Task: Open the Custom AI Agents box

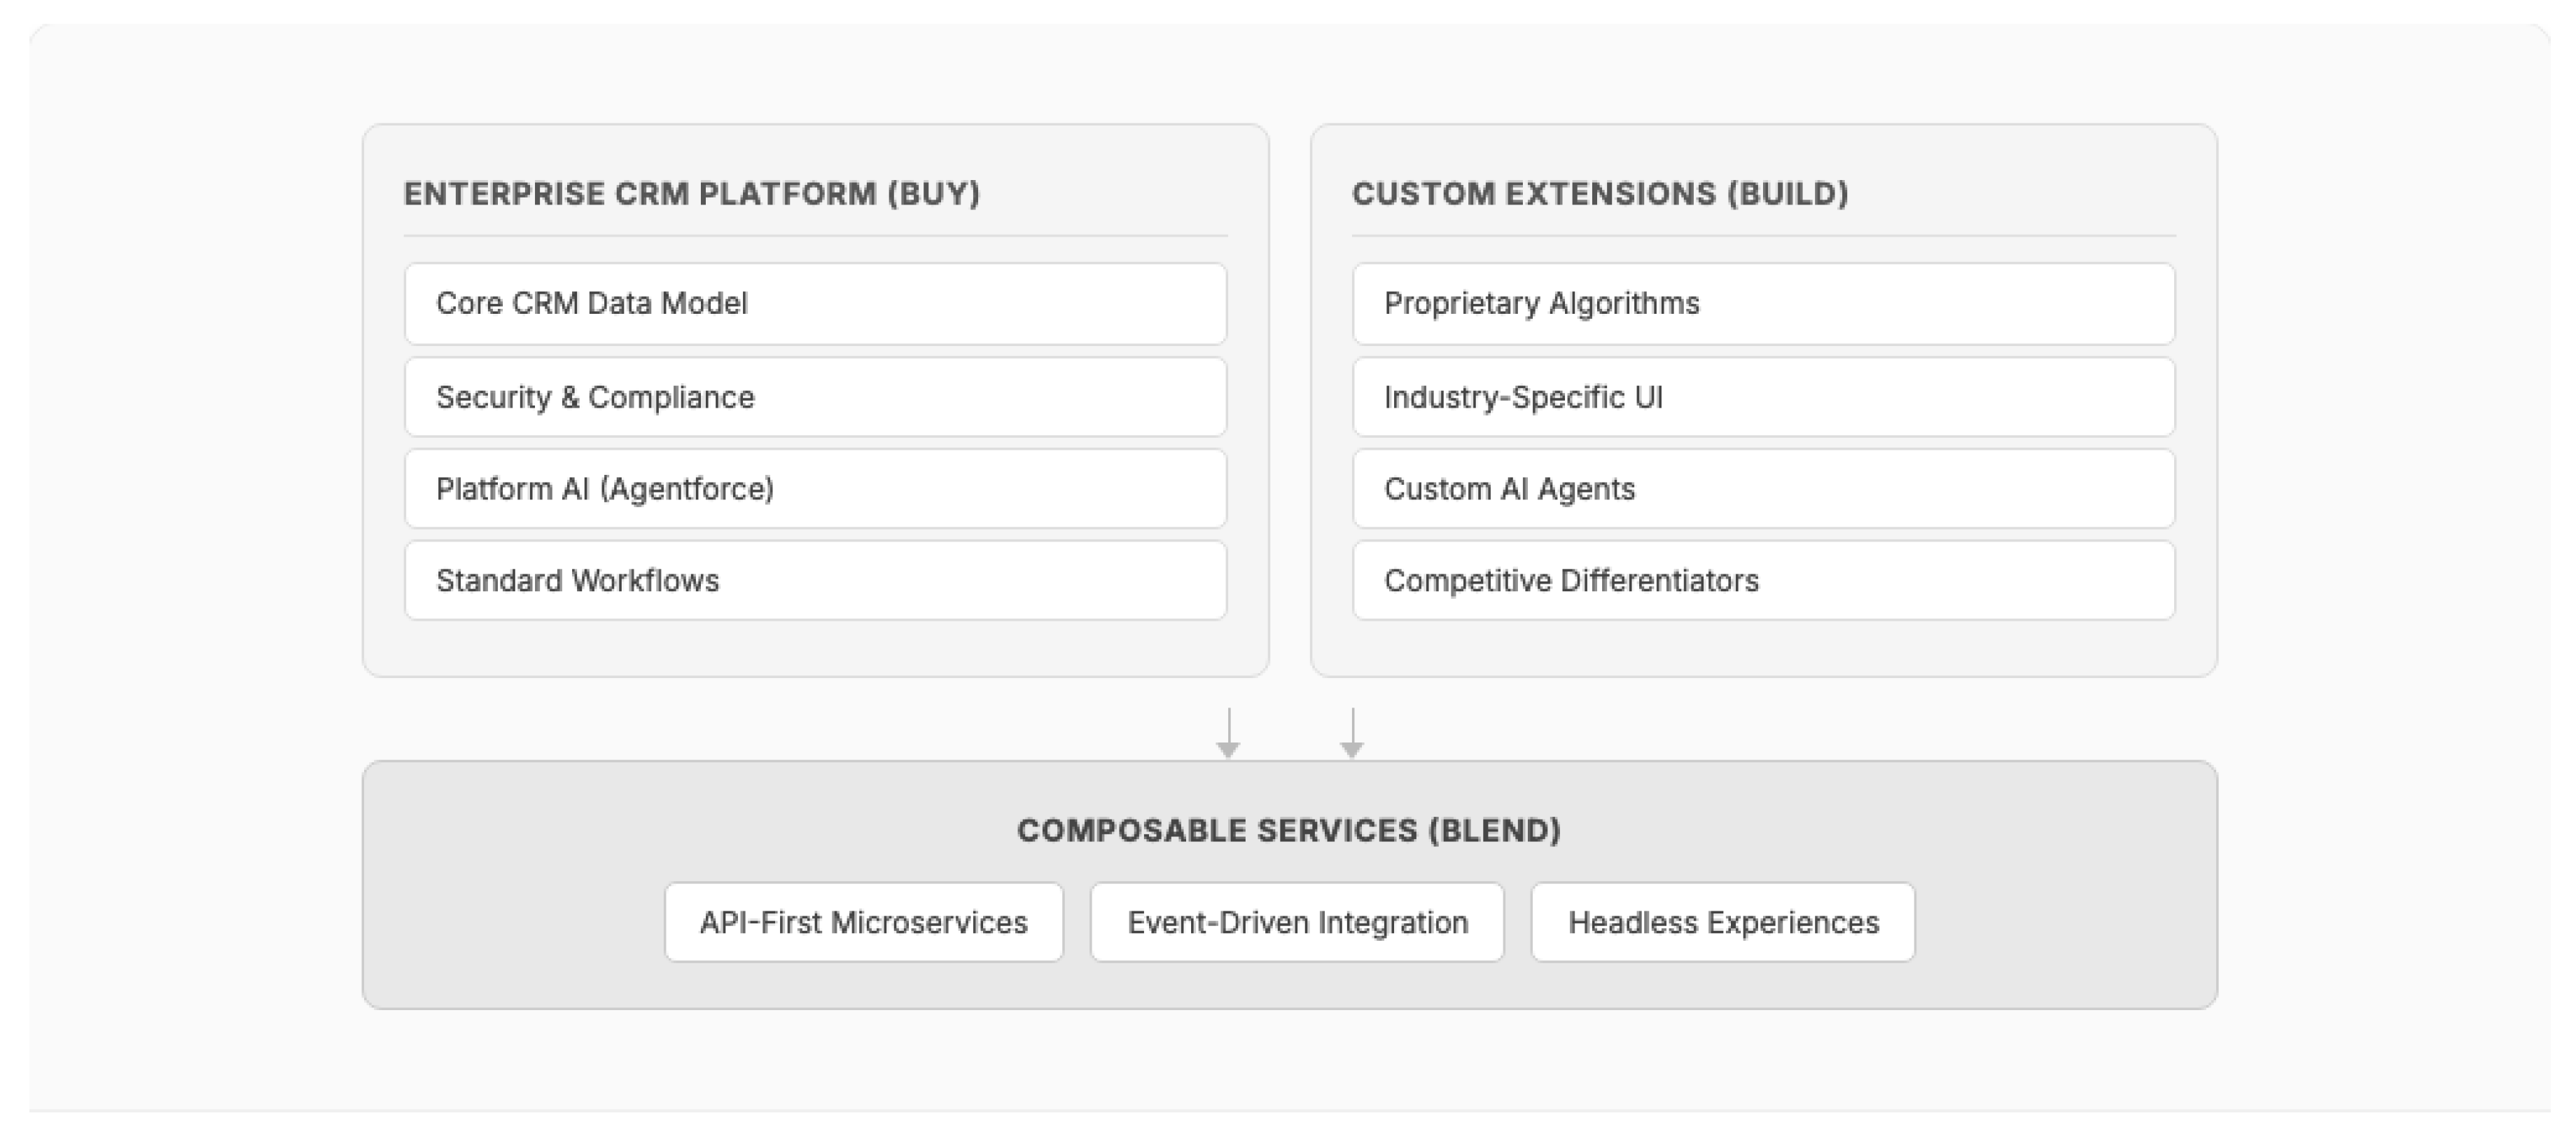Action: tap(1763, 489)
